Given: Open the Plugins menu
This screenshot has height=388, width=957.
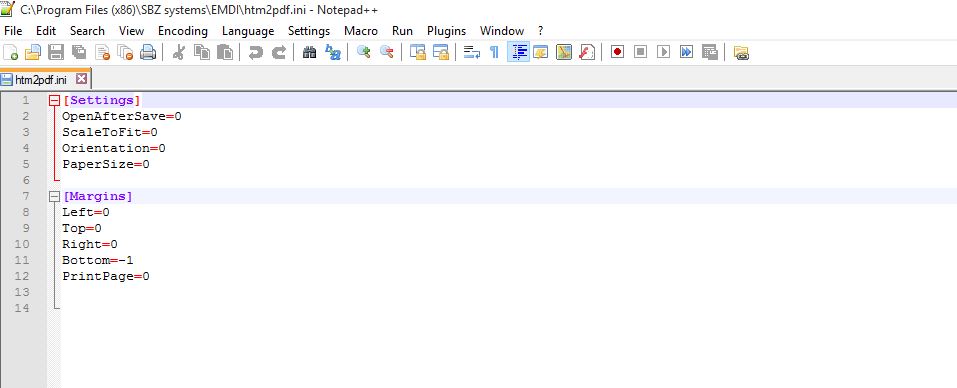Looking at the screenshot, I should tap(446, 31).
